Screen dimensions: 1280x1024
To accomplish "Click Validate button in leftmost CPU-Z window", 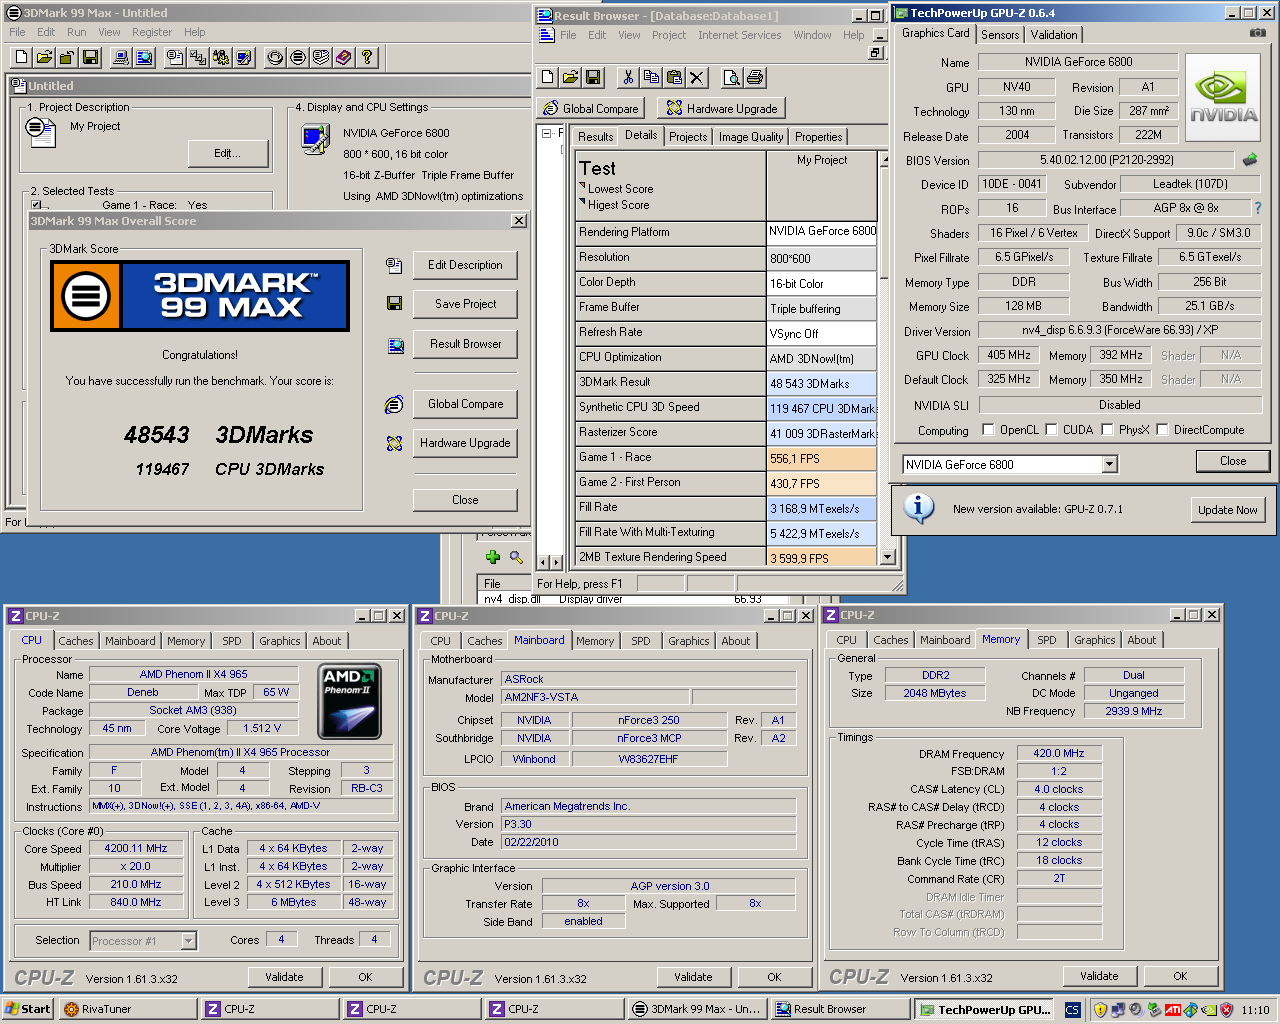I will tap(284, 977).
